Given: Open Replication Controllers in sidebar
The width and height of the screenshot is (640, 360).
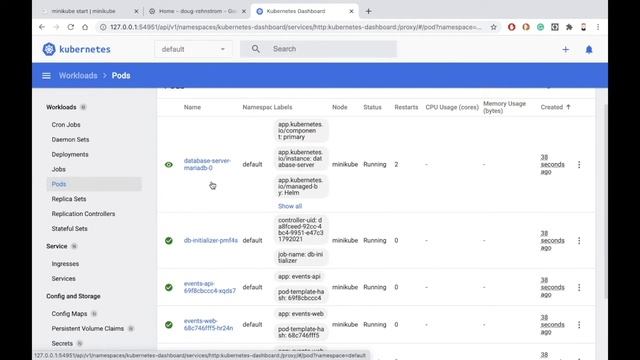Looking at the screenshot, I should click(83, 214).
